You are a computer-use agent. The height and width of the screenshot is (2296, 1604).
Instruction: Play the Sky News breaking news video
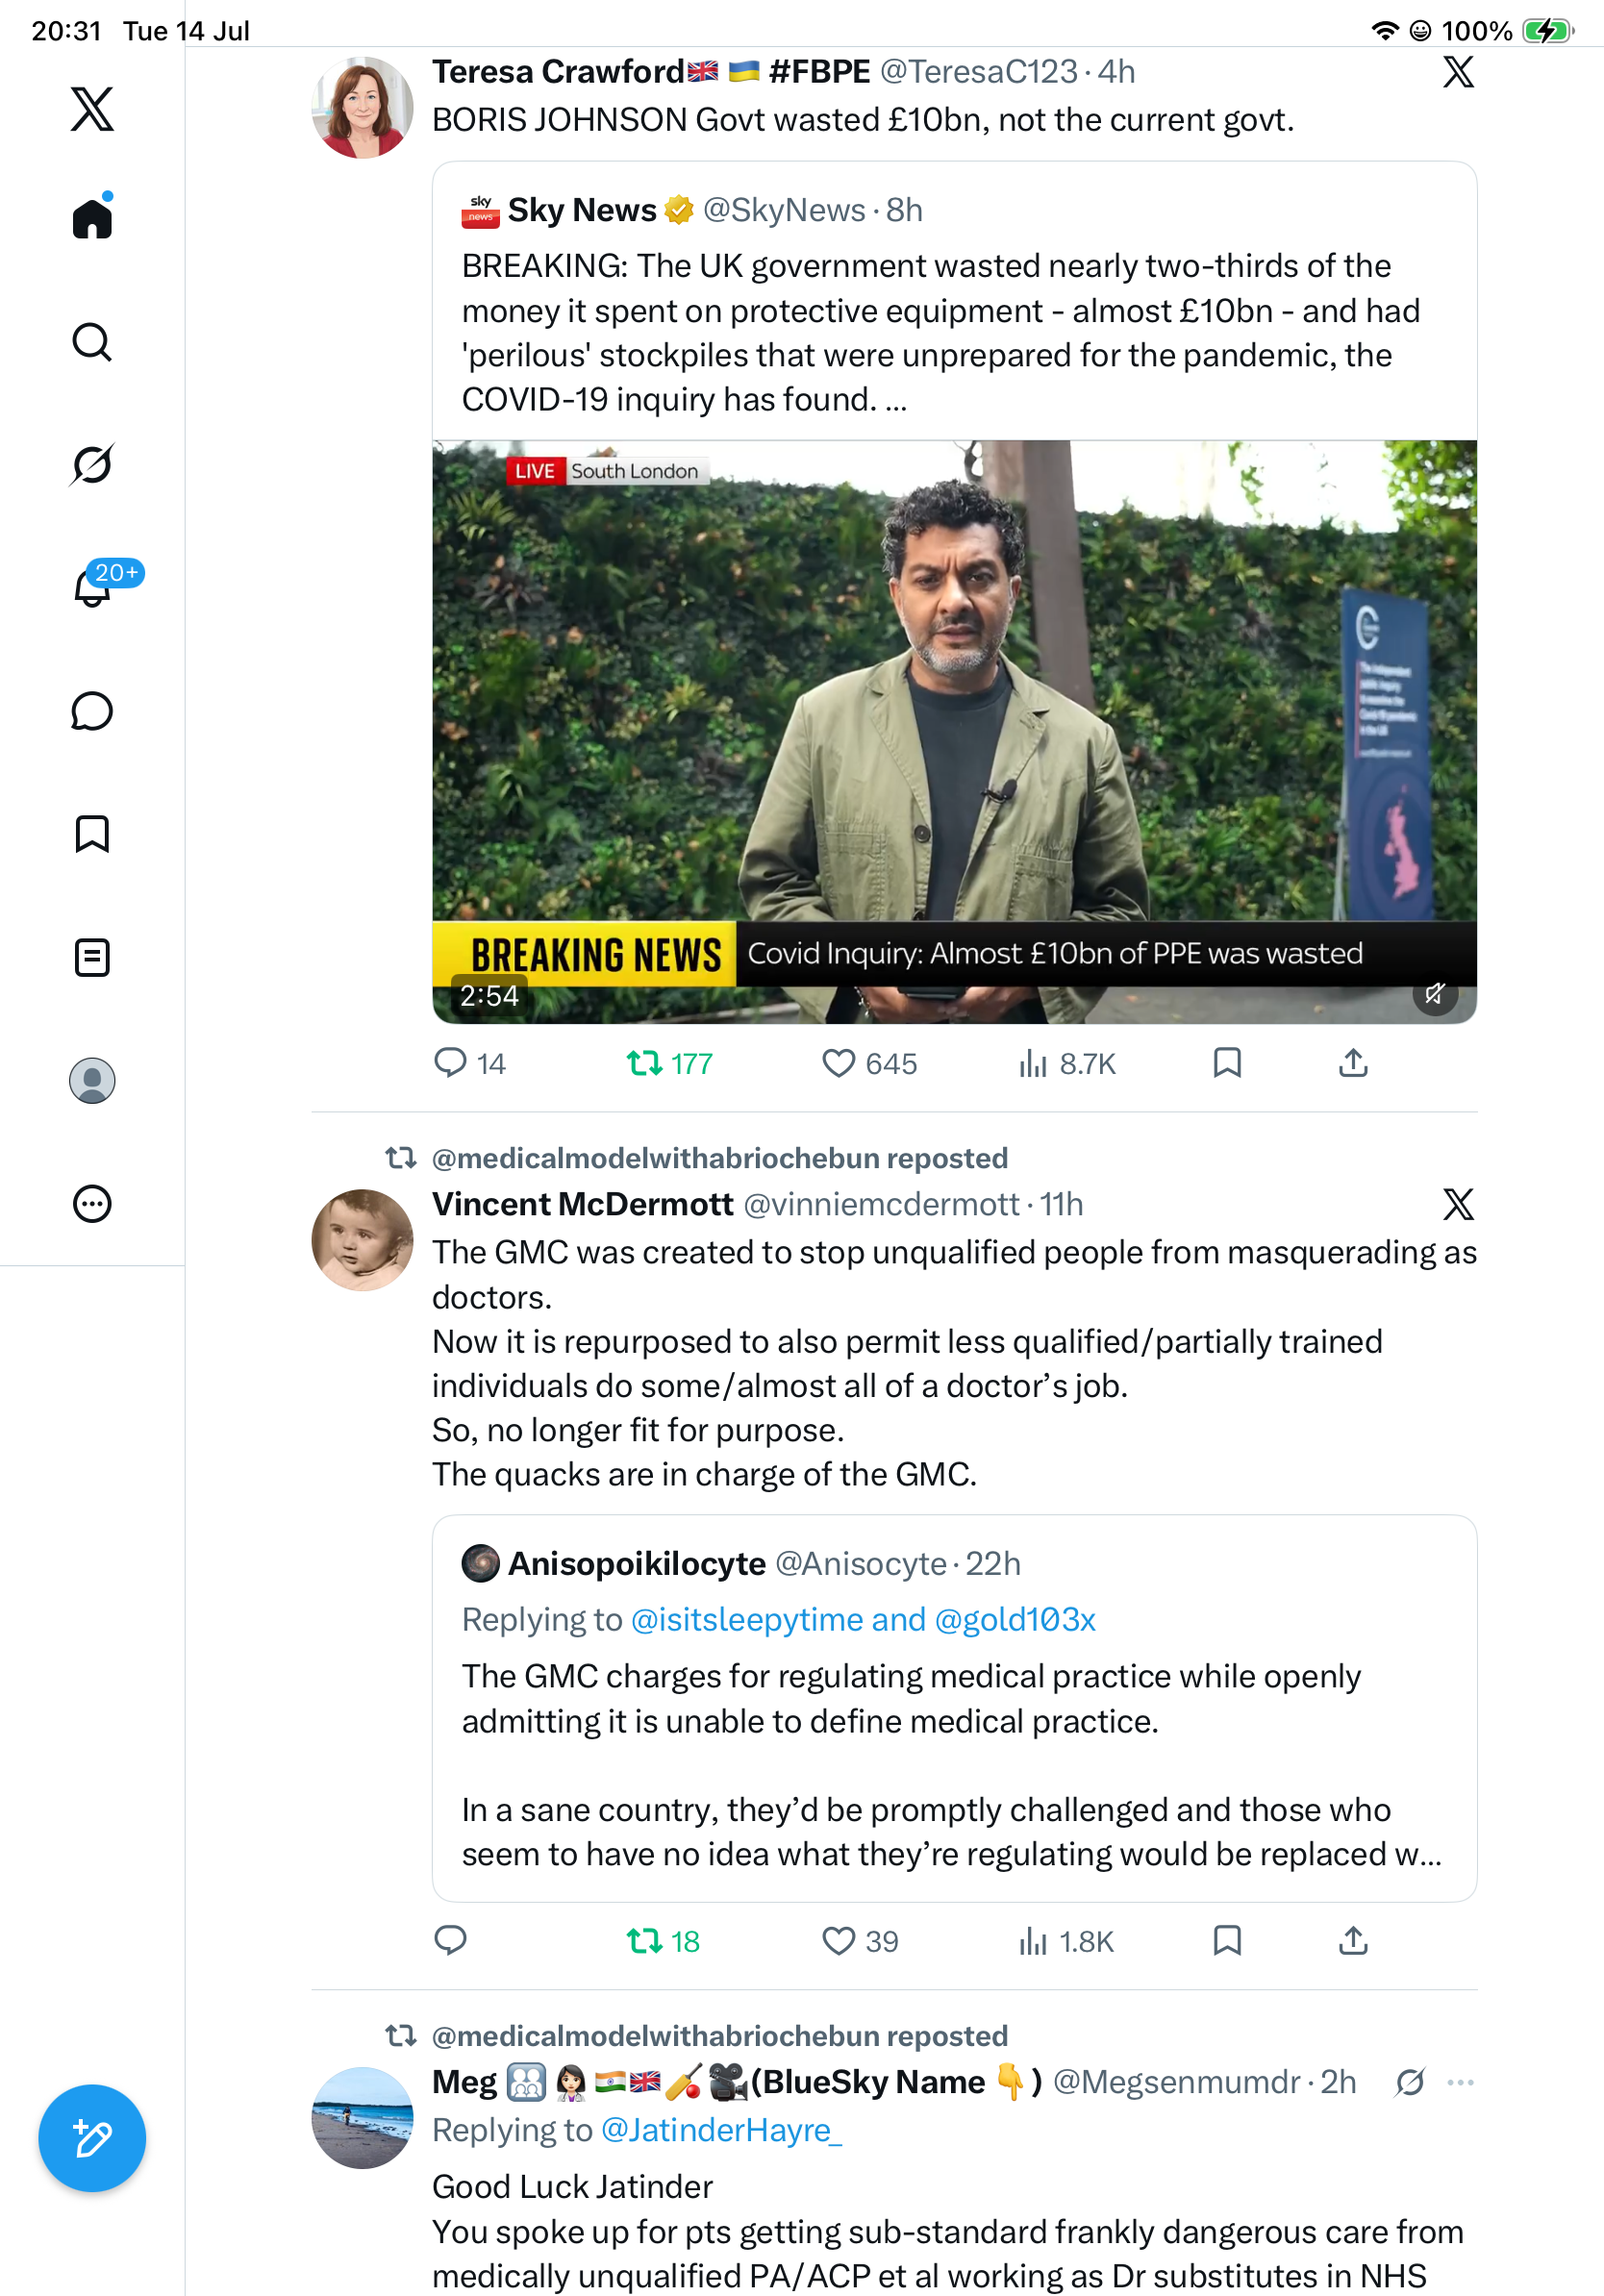tap(954, 732)
